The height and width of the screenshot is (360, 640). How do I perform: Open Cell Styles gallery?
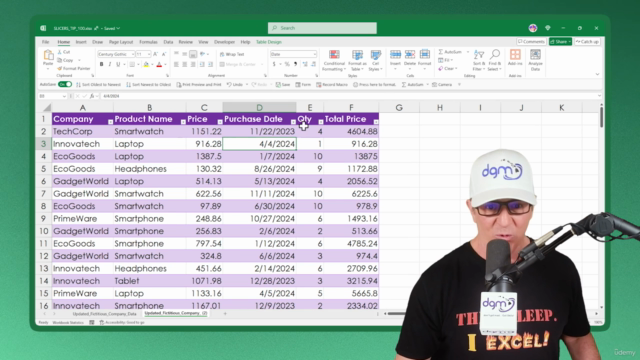click(376, 60)
